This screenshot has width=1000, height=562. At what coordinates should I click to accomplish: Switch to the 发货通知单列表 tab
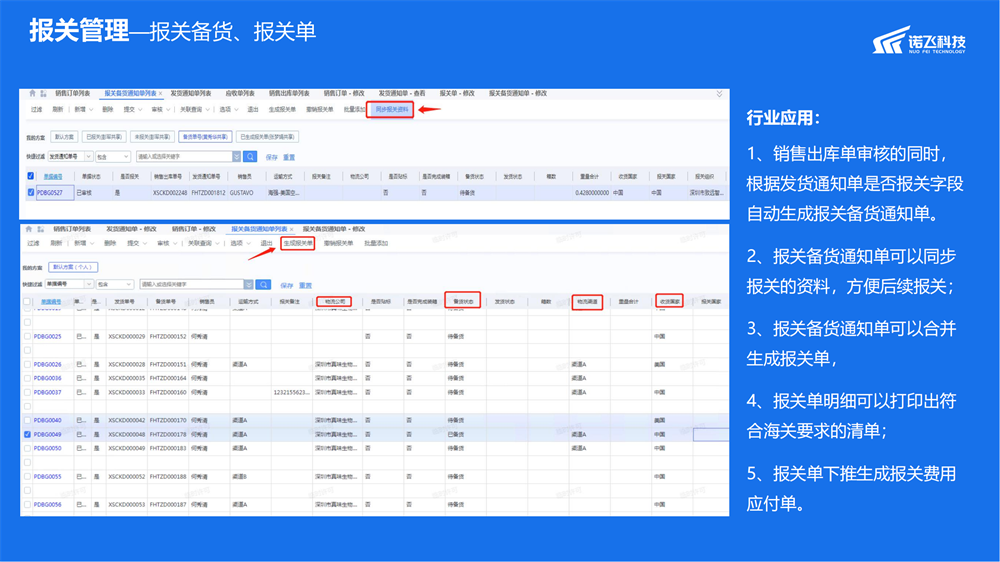190,94
